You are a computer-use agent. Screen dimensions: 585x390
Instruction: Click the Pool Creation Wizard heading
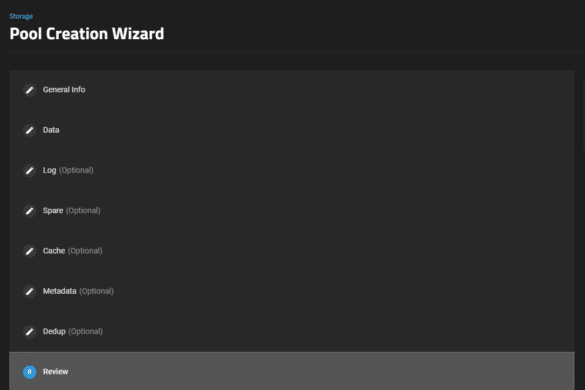coord(87,34)
